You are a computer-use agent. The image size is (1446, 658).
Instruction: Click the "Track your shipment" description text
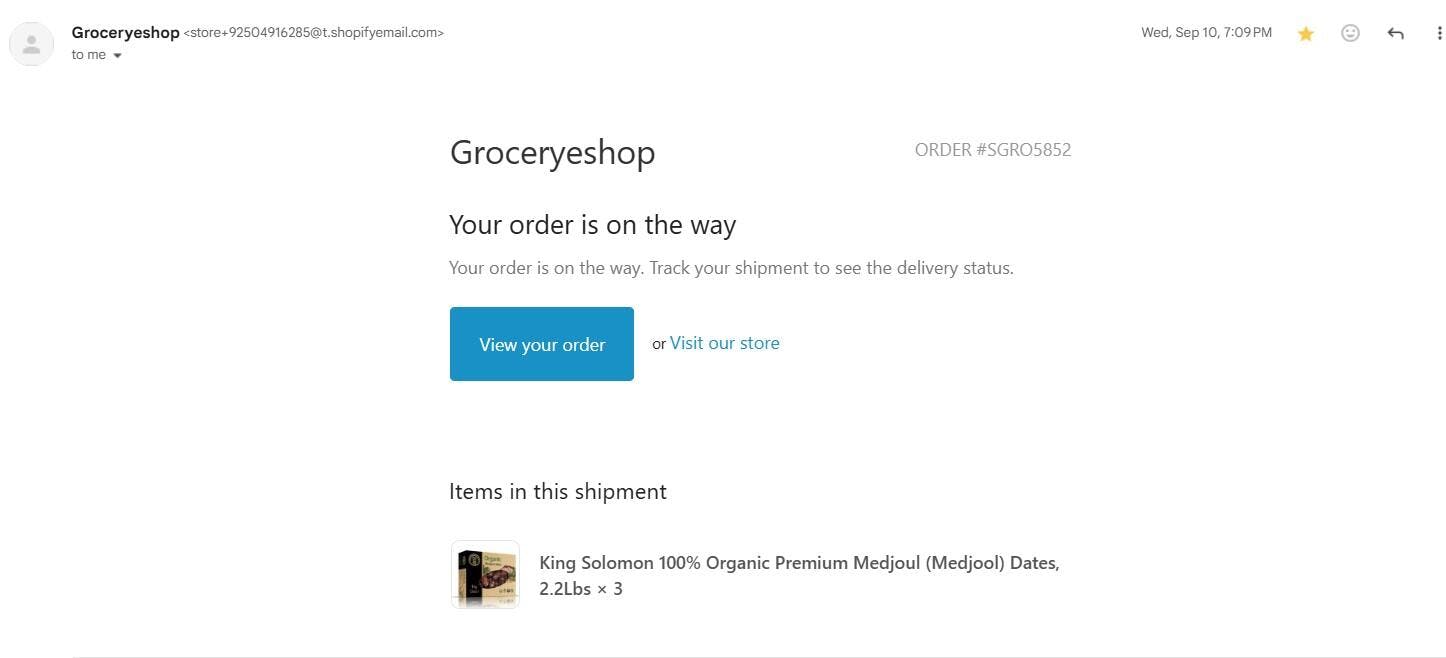(731, 268)
